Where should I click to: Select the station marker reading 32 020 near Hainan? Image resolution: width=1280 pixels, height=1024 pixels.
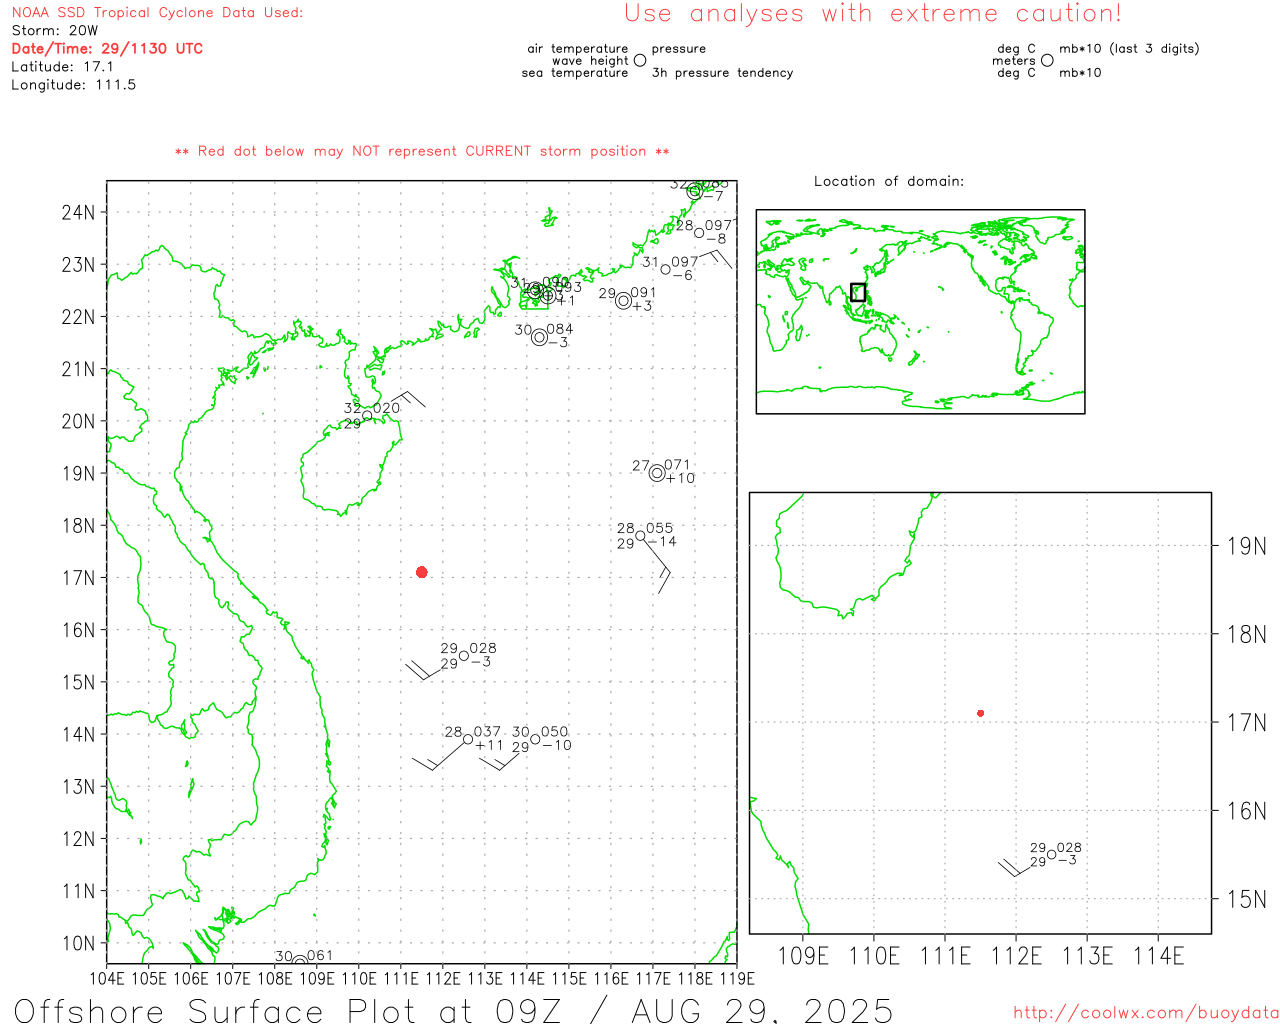[367, 416]
